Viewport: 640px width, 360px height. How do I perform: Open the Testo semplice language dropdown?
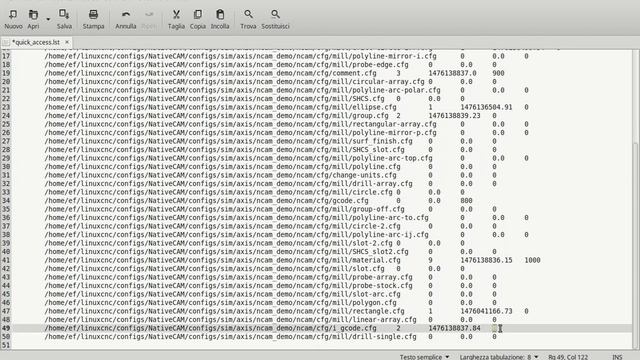click(x=424, y=357)
